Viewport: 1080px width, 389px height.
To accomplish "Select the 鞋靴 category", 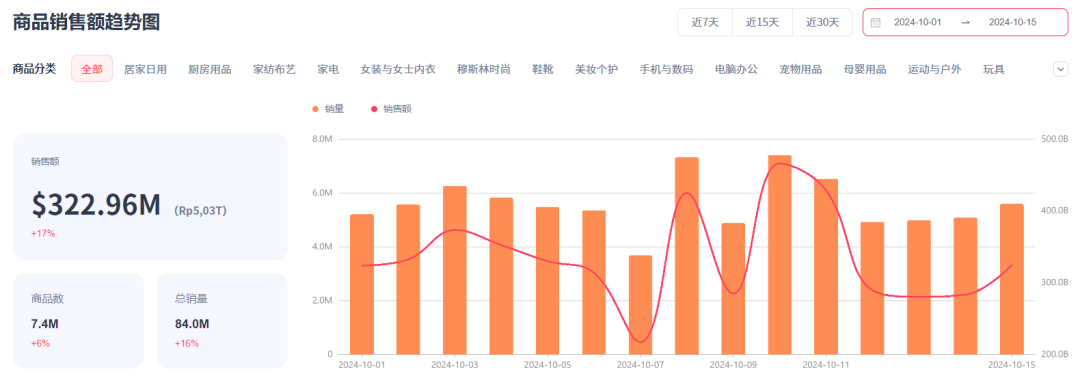I will [x=543, y=69].
